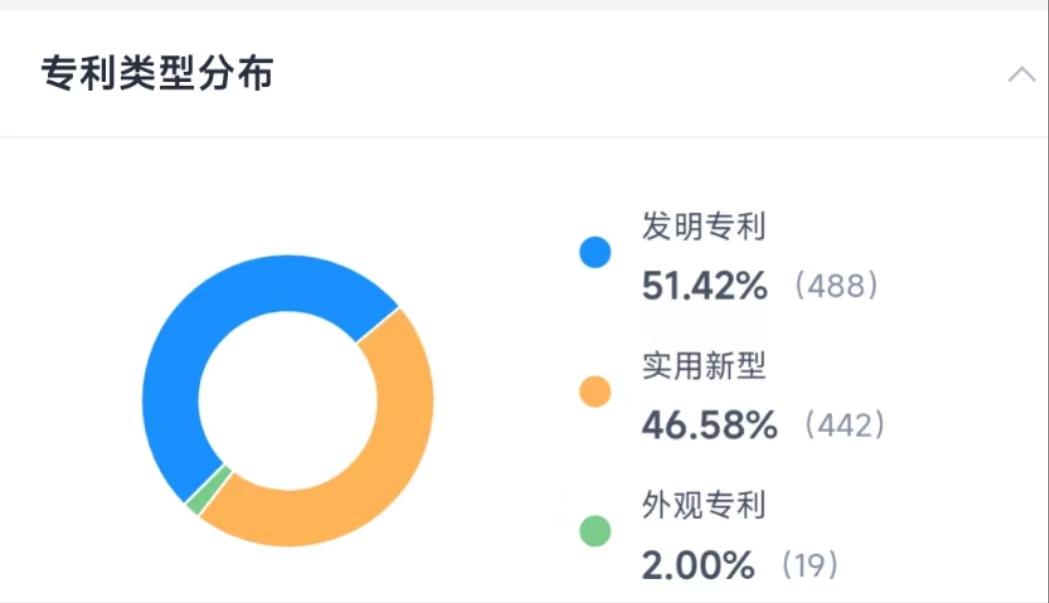This screenshot has width=1049, height=603.
Task: Open the (19) design patent count
Action: pyautogui.click(x=808, y=566)
